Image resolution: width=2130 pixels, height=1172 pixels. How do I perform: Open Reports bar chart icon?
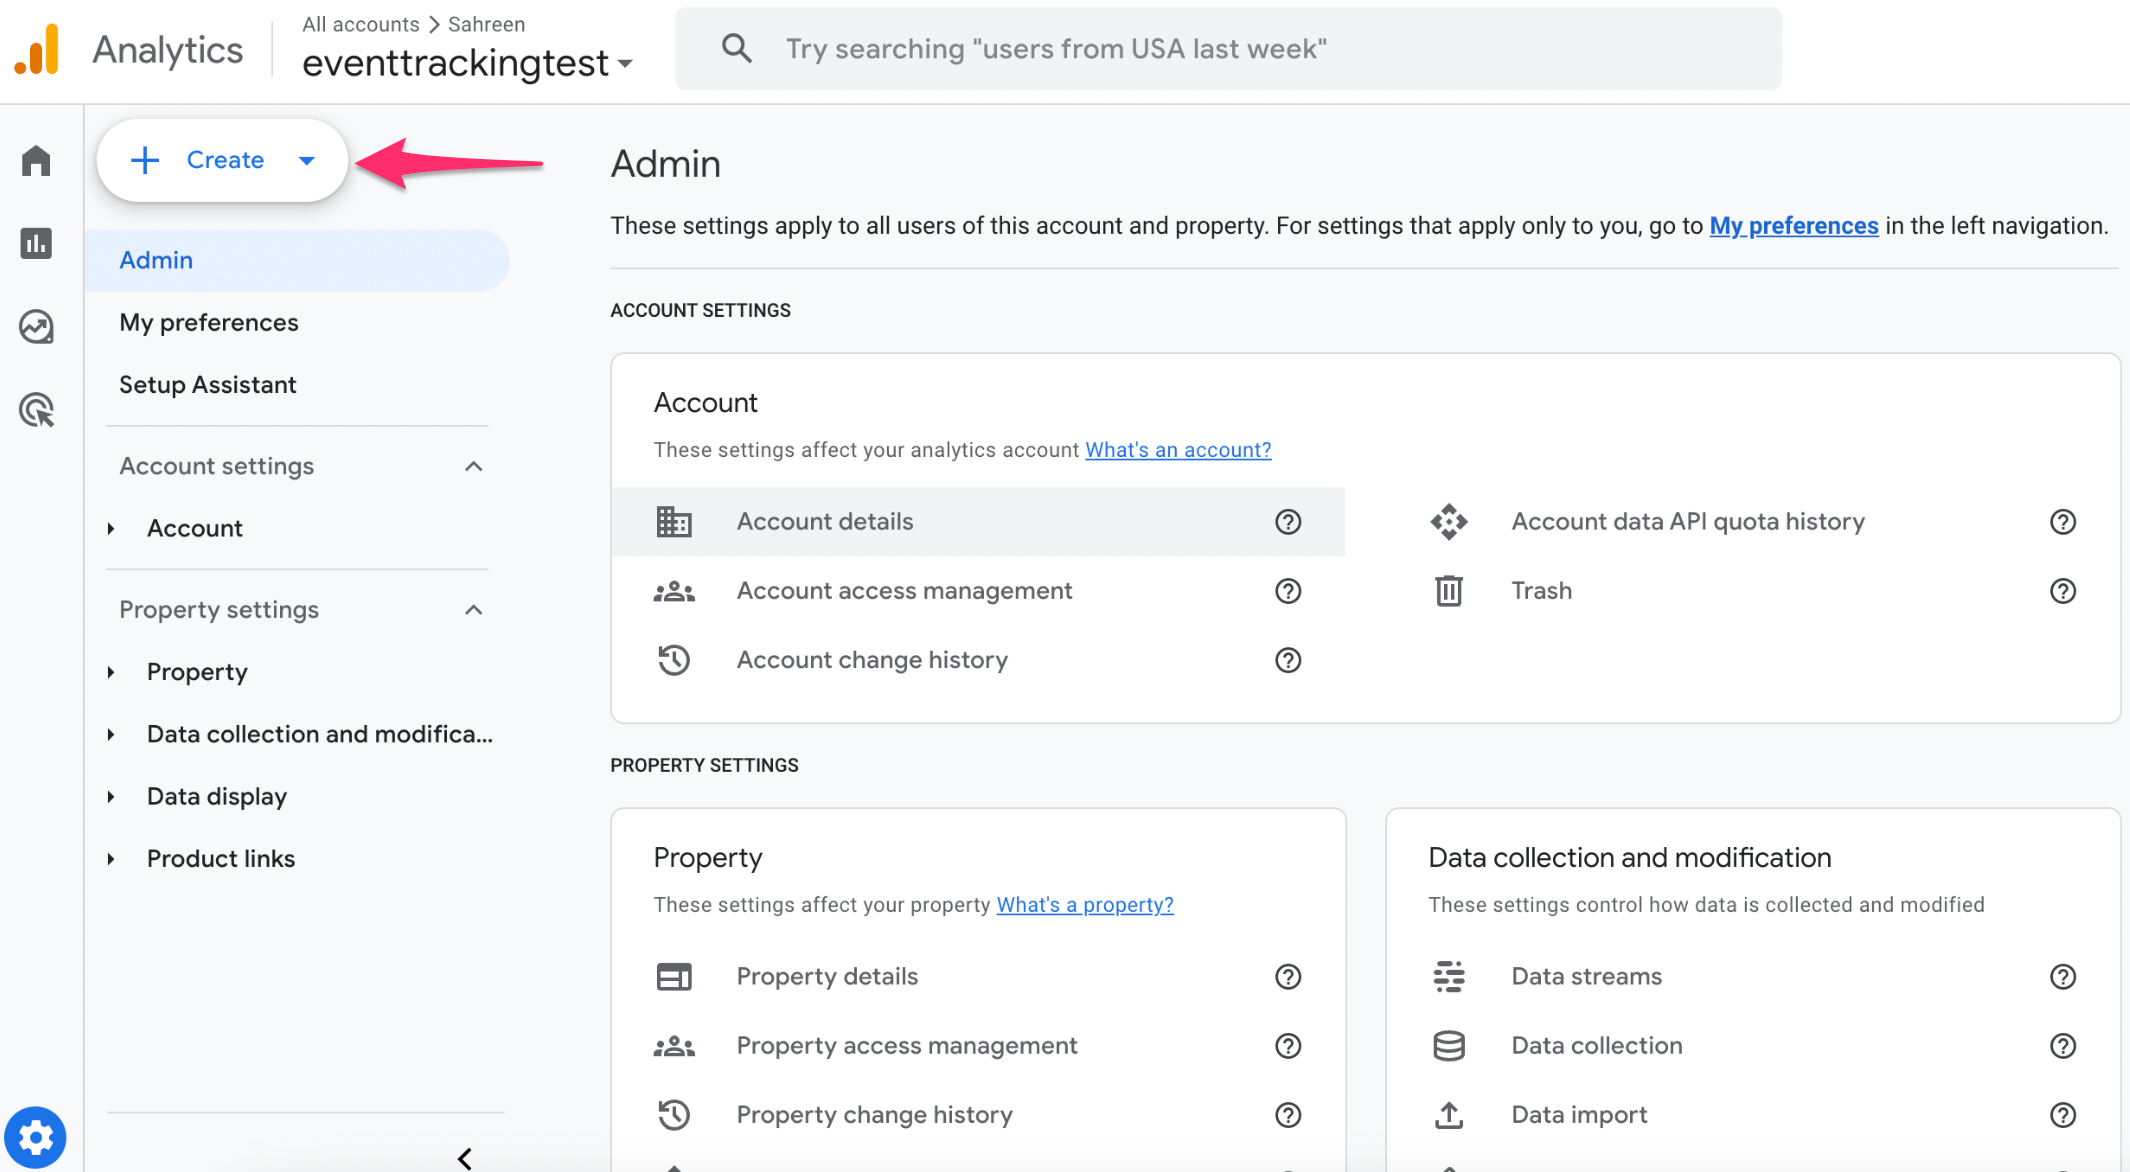(x=36, y=243)
